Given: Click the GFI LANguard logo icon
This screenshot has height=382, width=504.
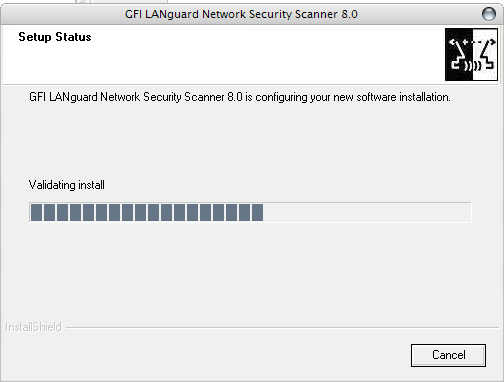Looking at the screenshot, I should pos(471,54).
